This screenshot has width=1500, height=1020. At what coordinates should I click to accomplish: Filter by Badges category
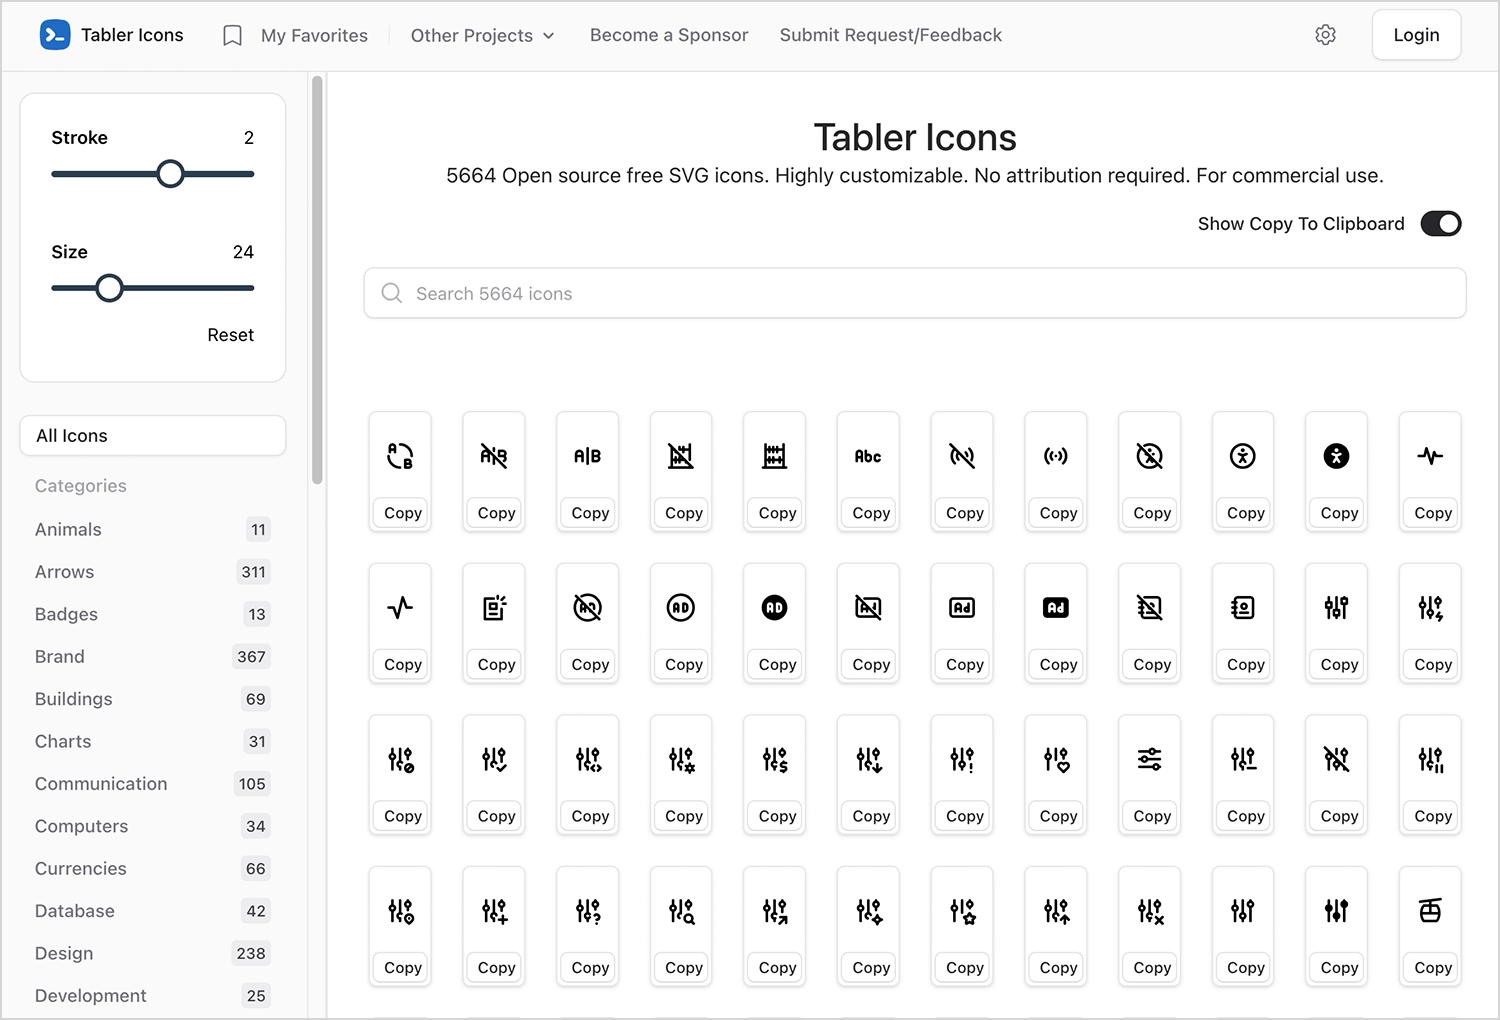pyautogui.click(x=153, y=614)
